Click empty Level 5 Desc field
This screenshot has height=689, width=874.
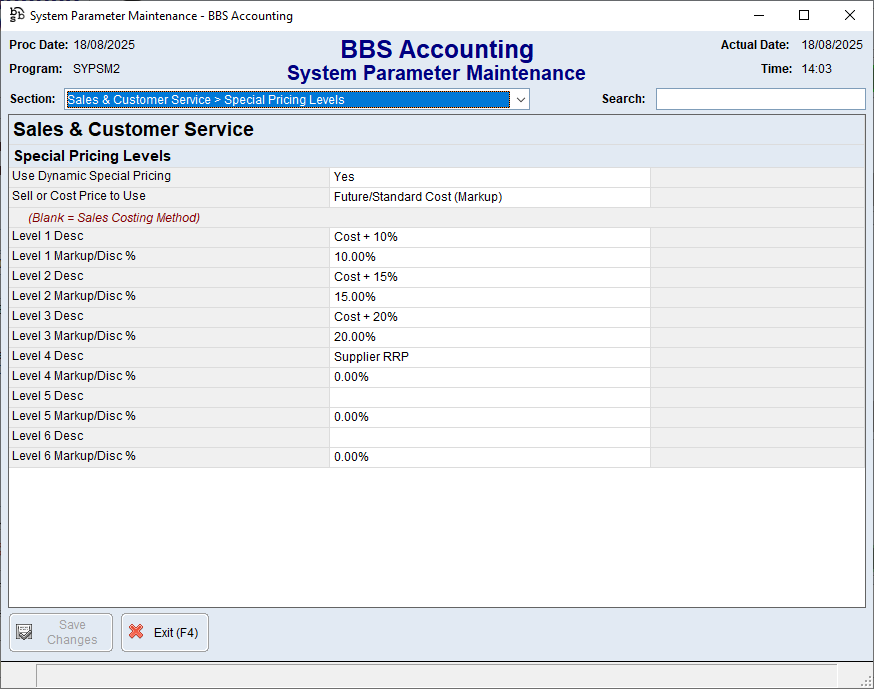(x=489, y=397)
